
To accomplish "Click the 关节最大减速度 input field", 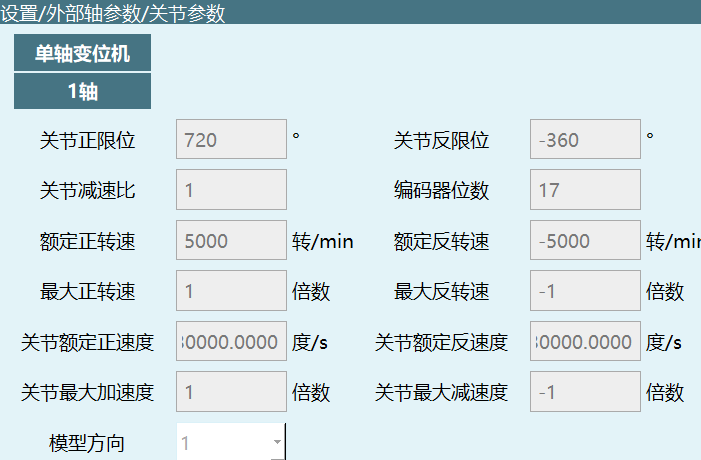I will click(x=585, y=392).
